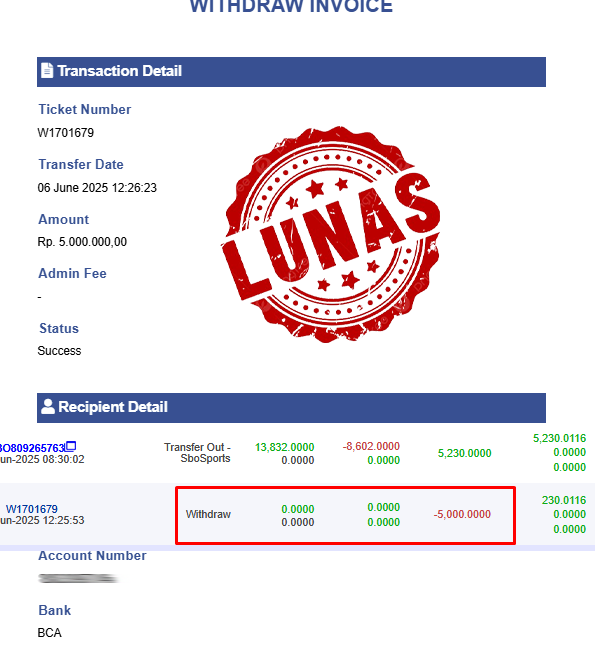Select the amount Rp. 5.000.000,00
The height and width of the screenshot is (654, 595).
82,242
